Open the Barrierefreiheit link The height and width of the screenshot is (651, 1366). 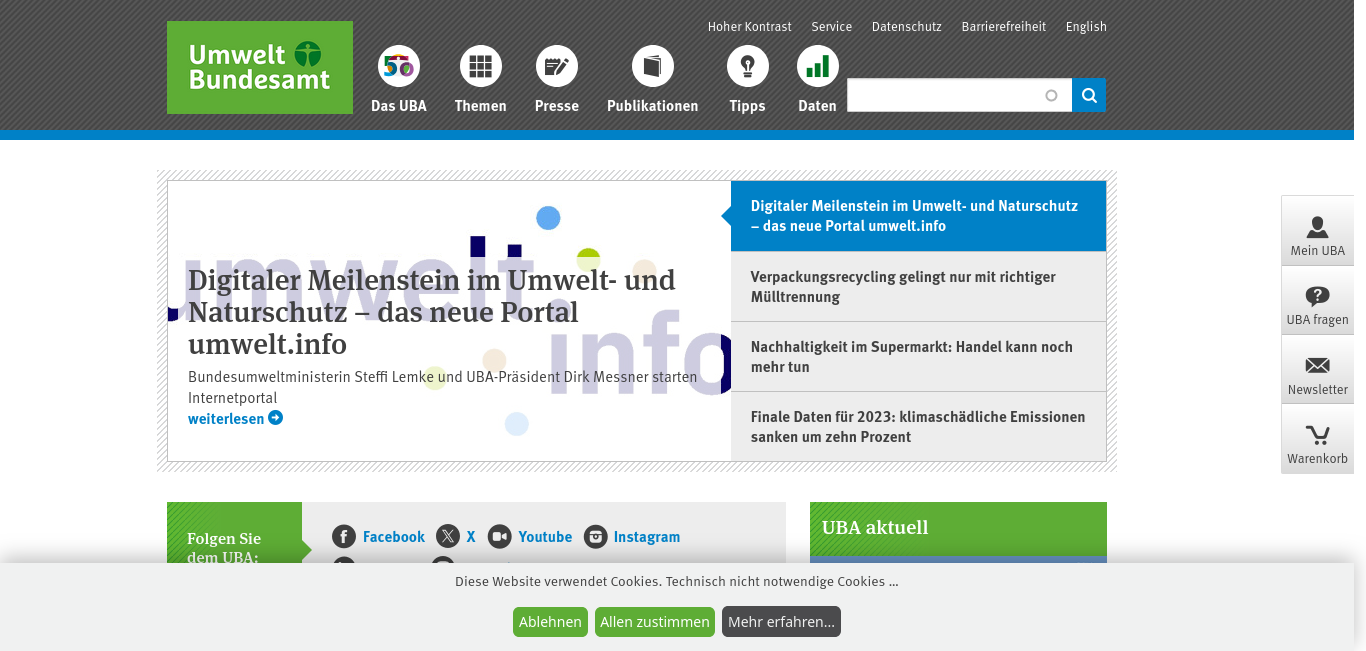click(1004, 27)
